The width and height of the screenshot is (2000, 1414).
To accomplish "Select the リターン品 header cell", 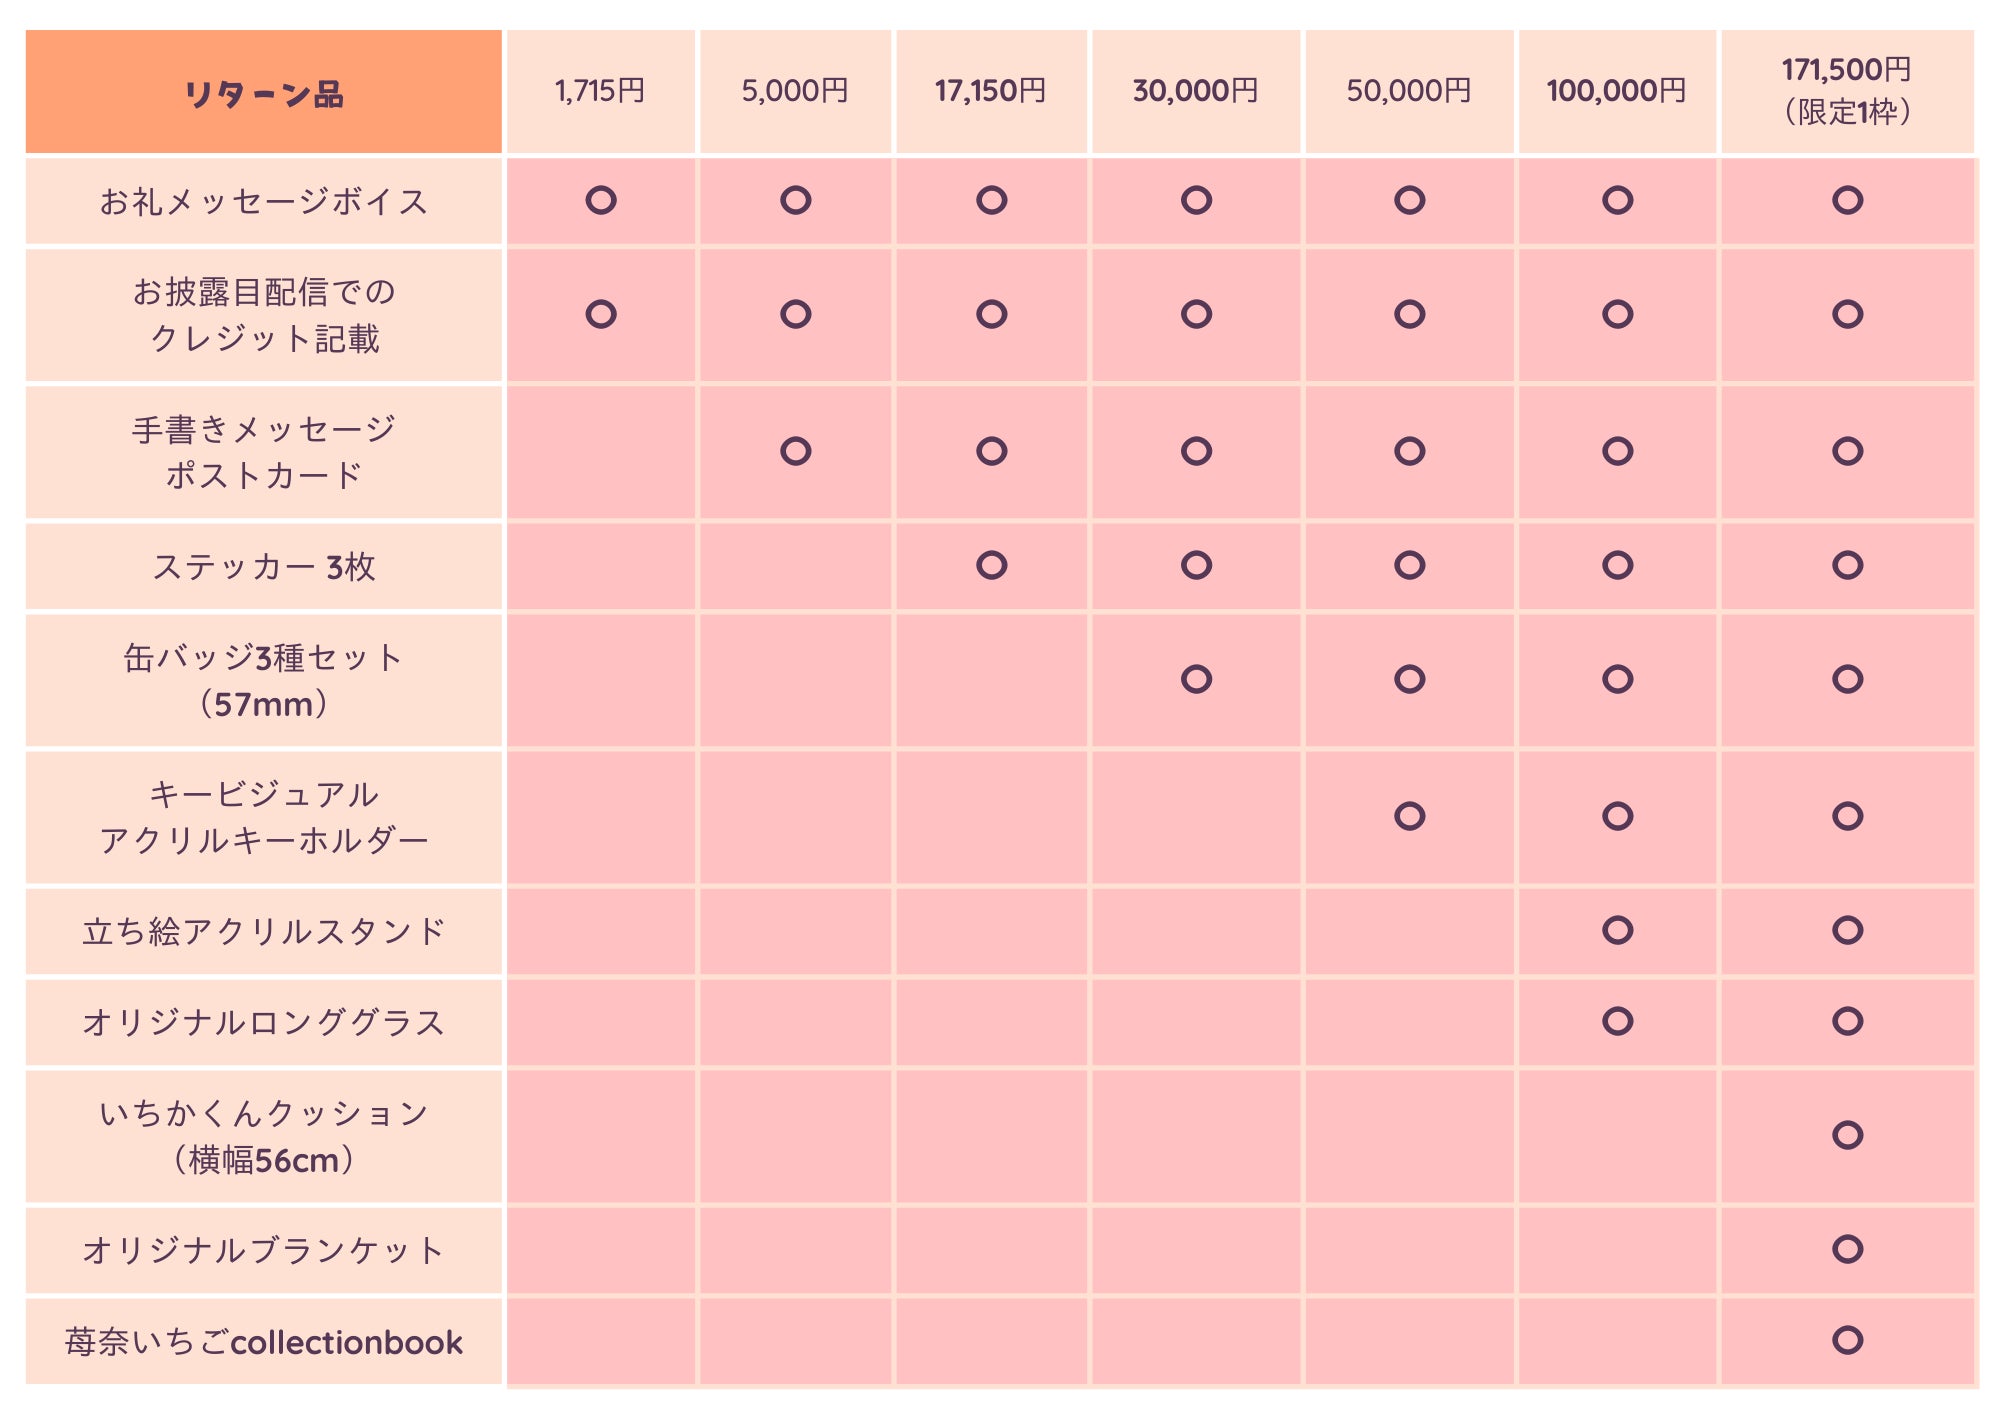I will coord(264,93).
